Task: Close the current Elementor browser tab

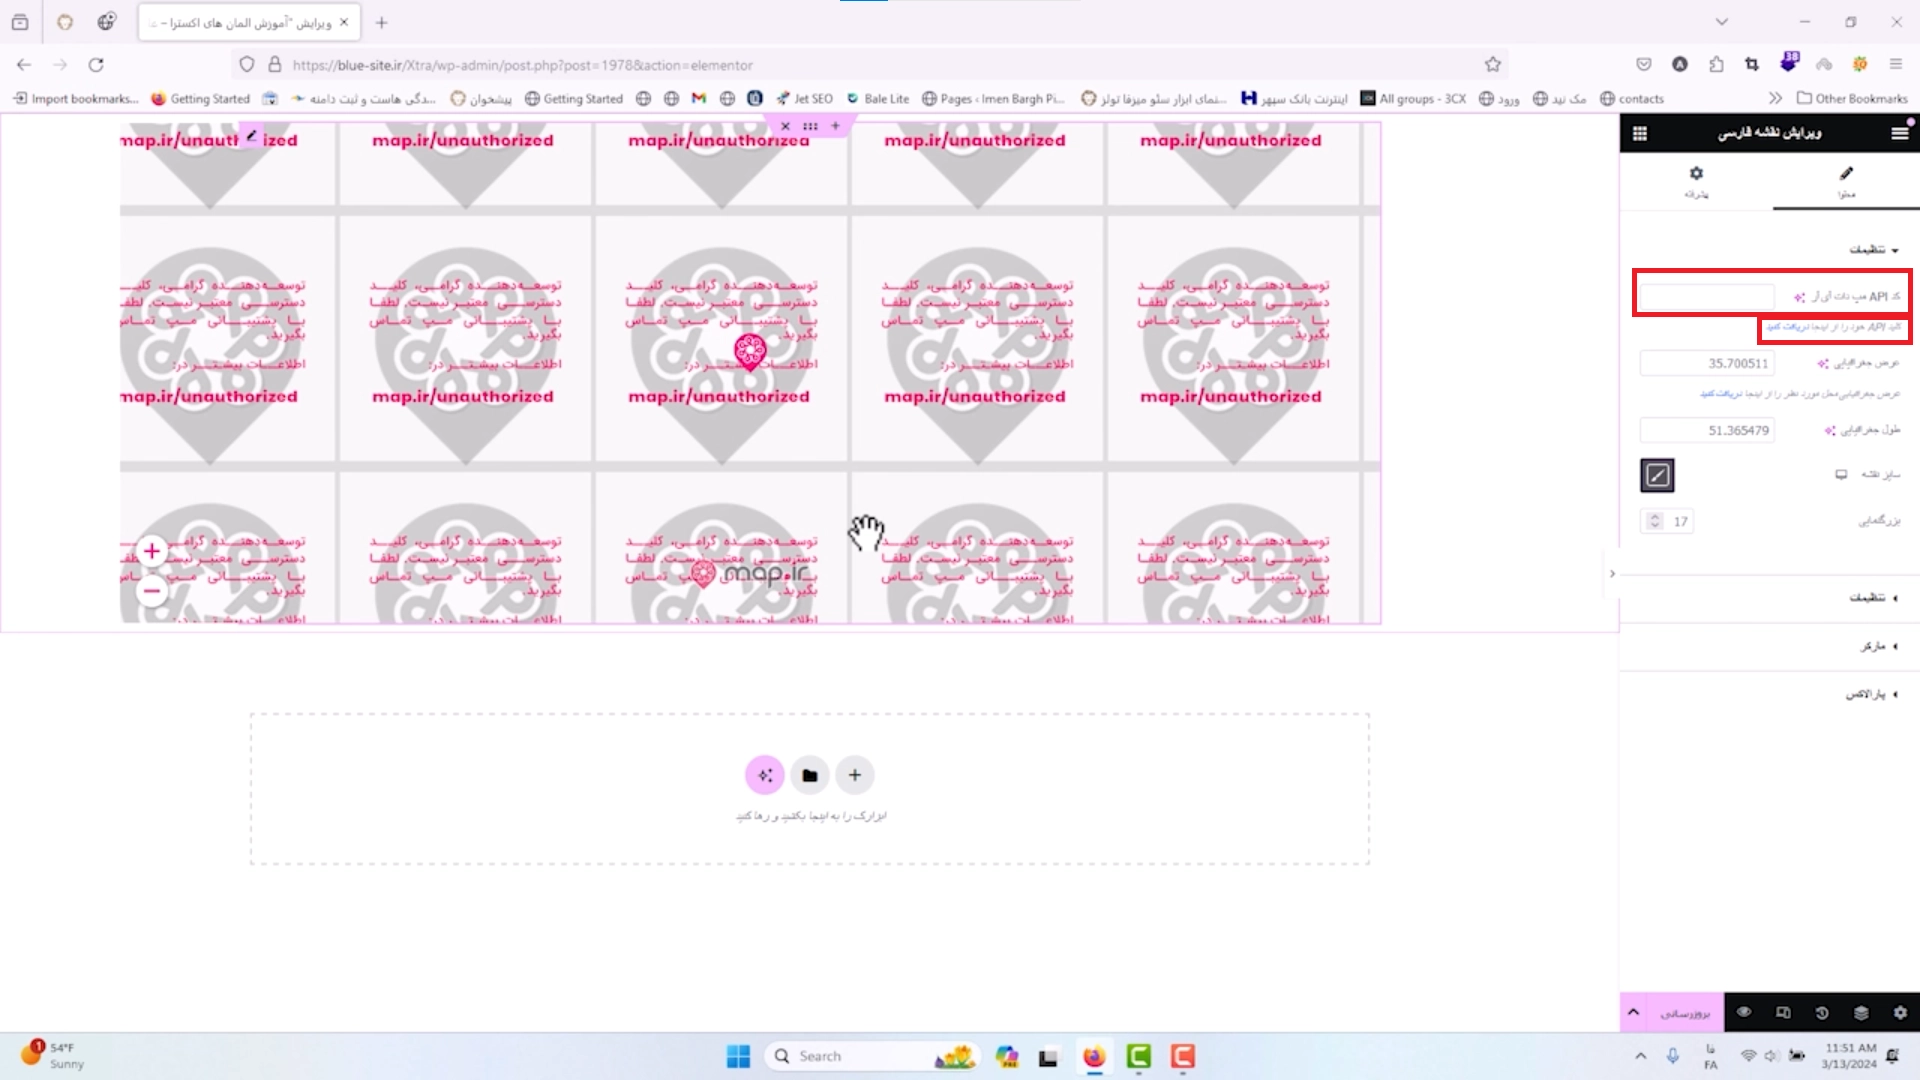Action: [x=344, y=22]
